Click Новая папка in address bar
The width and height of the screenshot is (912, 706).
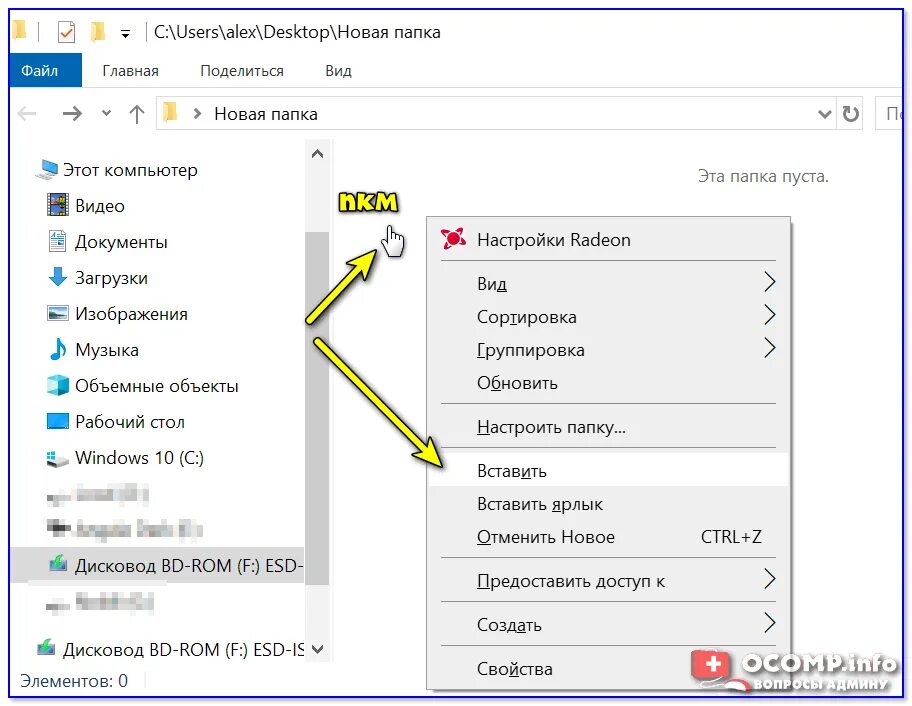click(x=266, y=114)
